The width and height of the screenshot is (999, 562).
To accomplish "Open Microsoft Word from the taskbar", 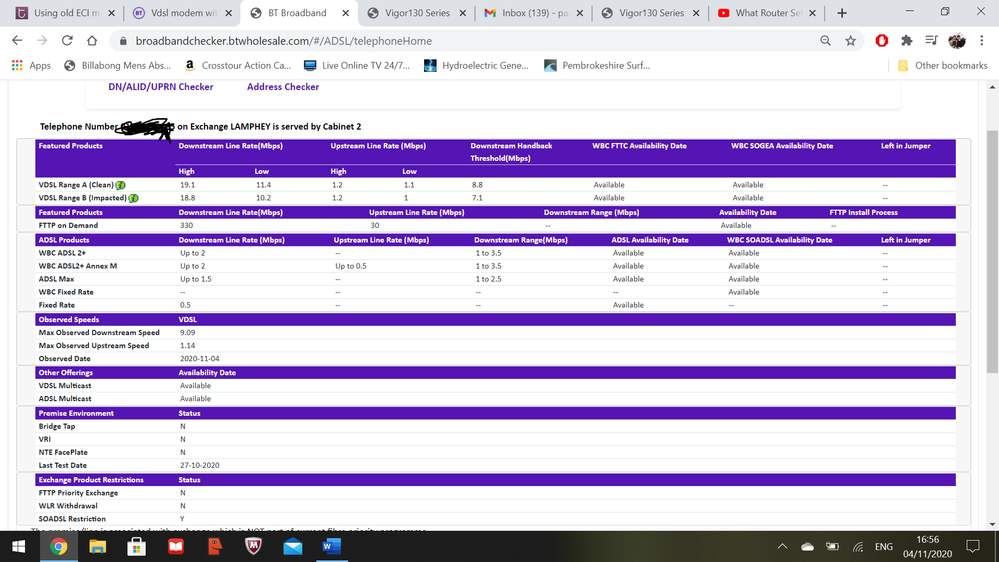I will (x=332, y=547).
